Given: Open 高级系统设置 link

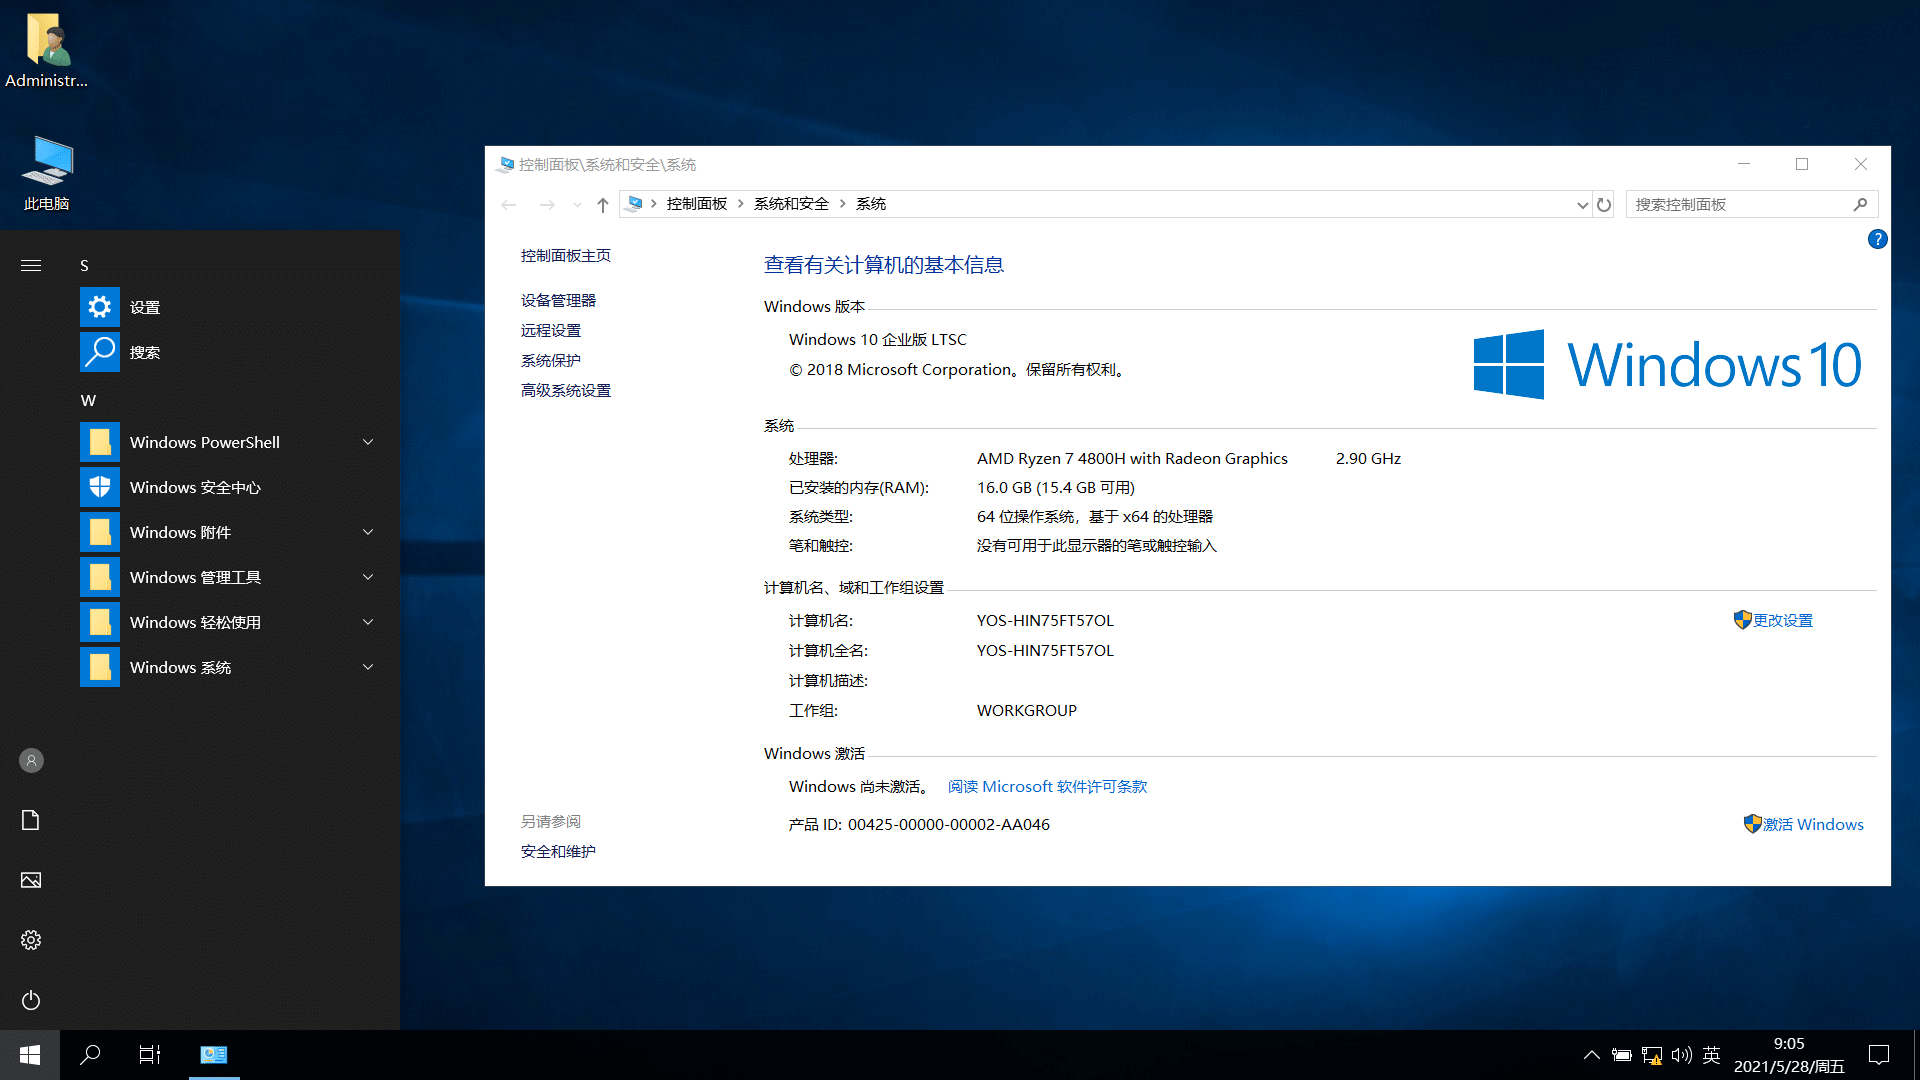Looking at the screenshot, I should tap(566, 391).
